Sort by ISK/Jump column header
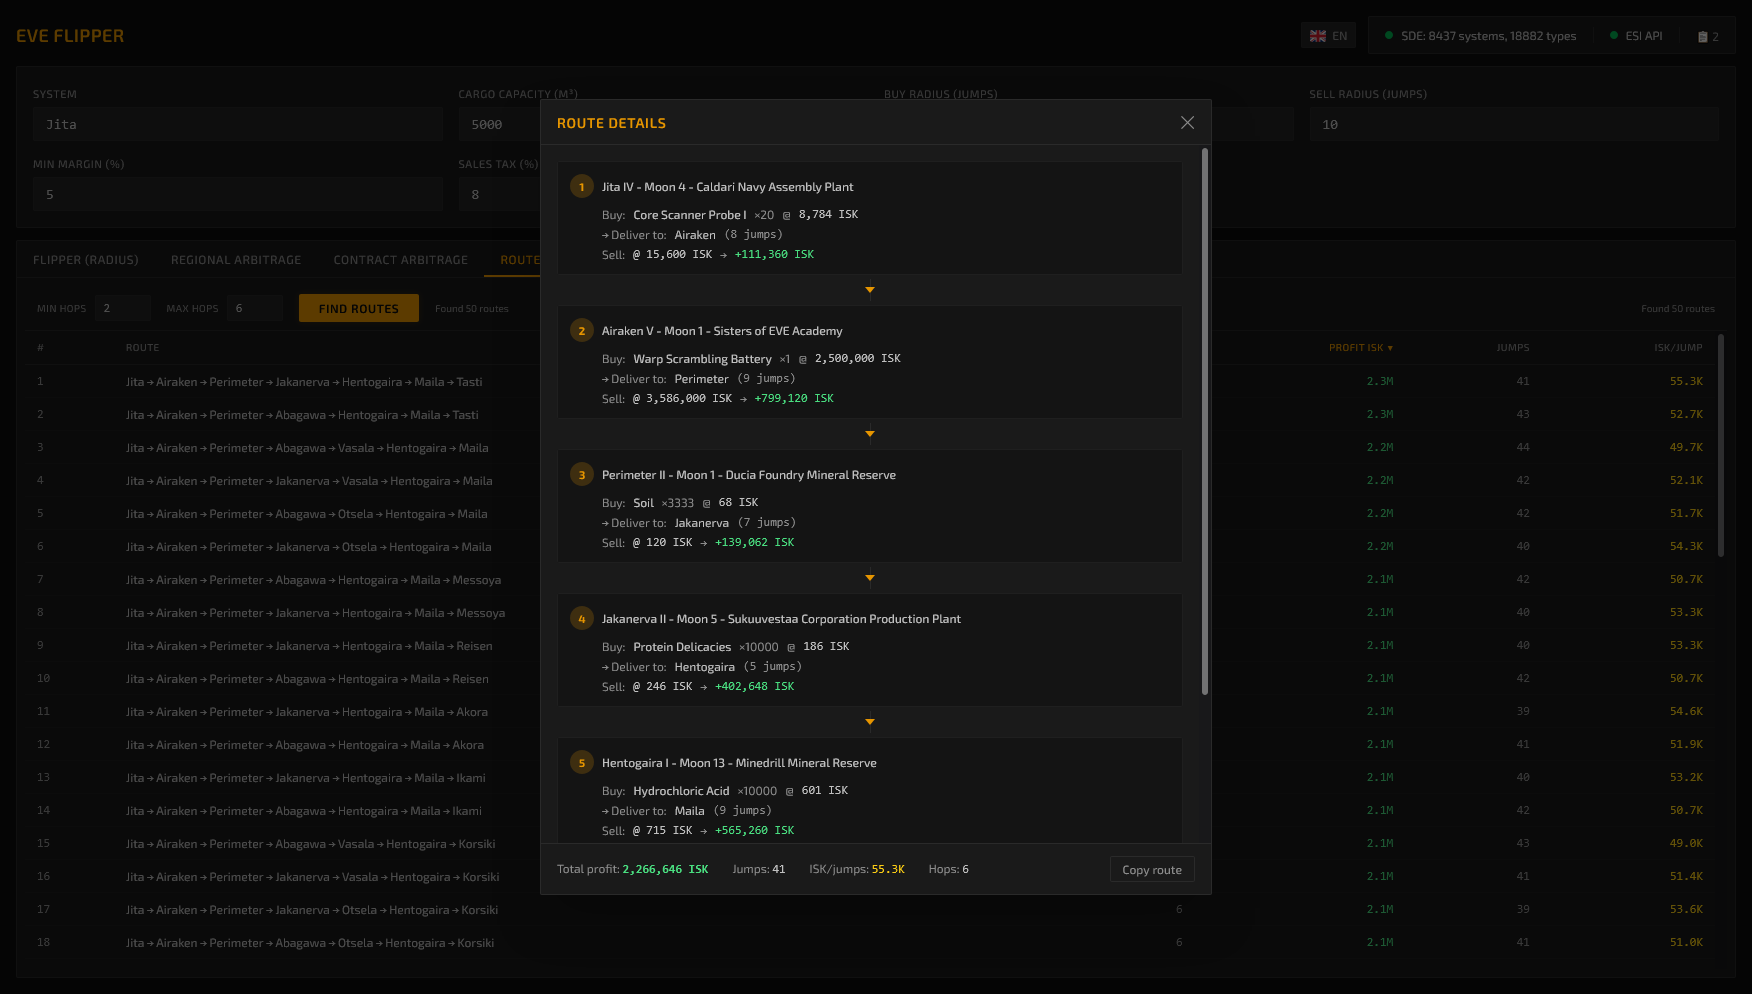Screen dimensions: 1752x994 coord(1678,348)
